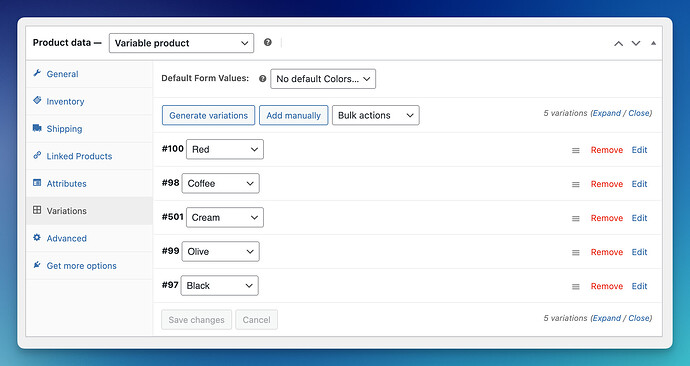690x366 pixels.
Task: Remove the Coffee variation
Action: (607, 184)
